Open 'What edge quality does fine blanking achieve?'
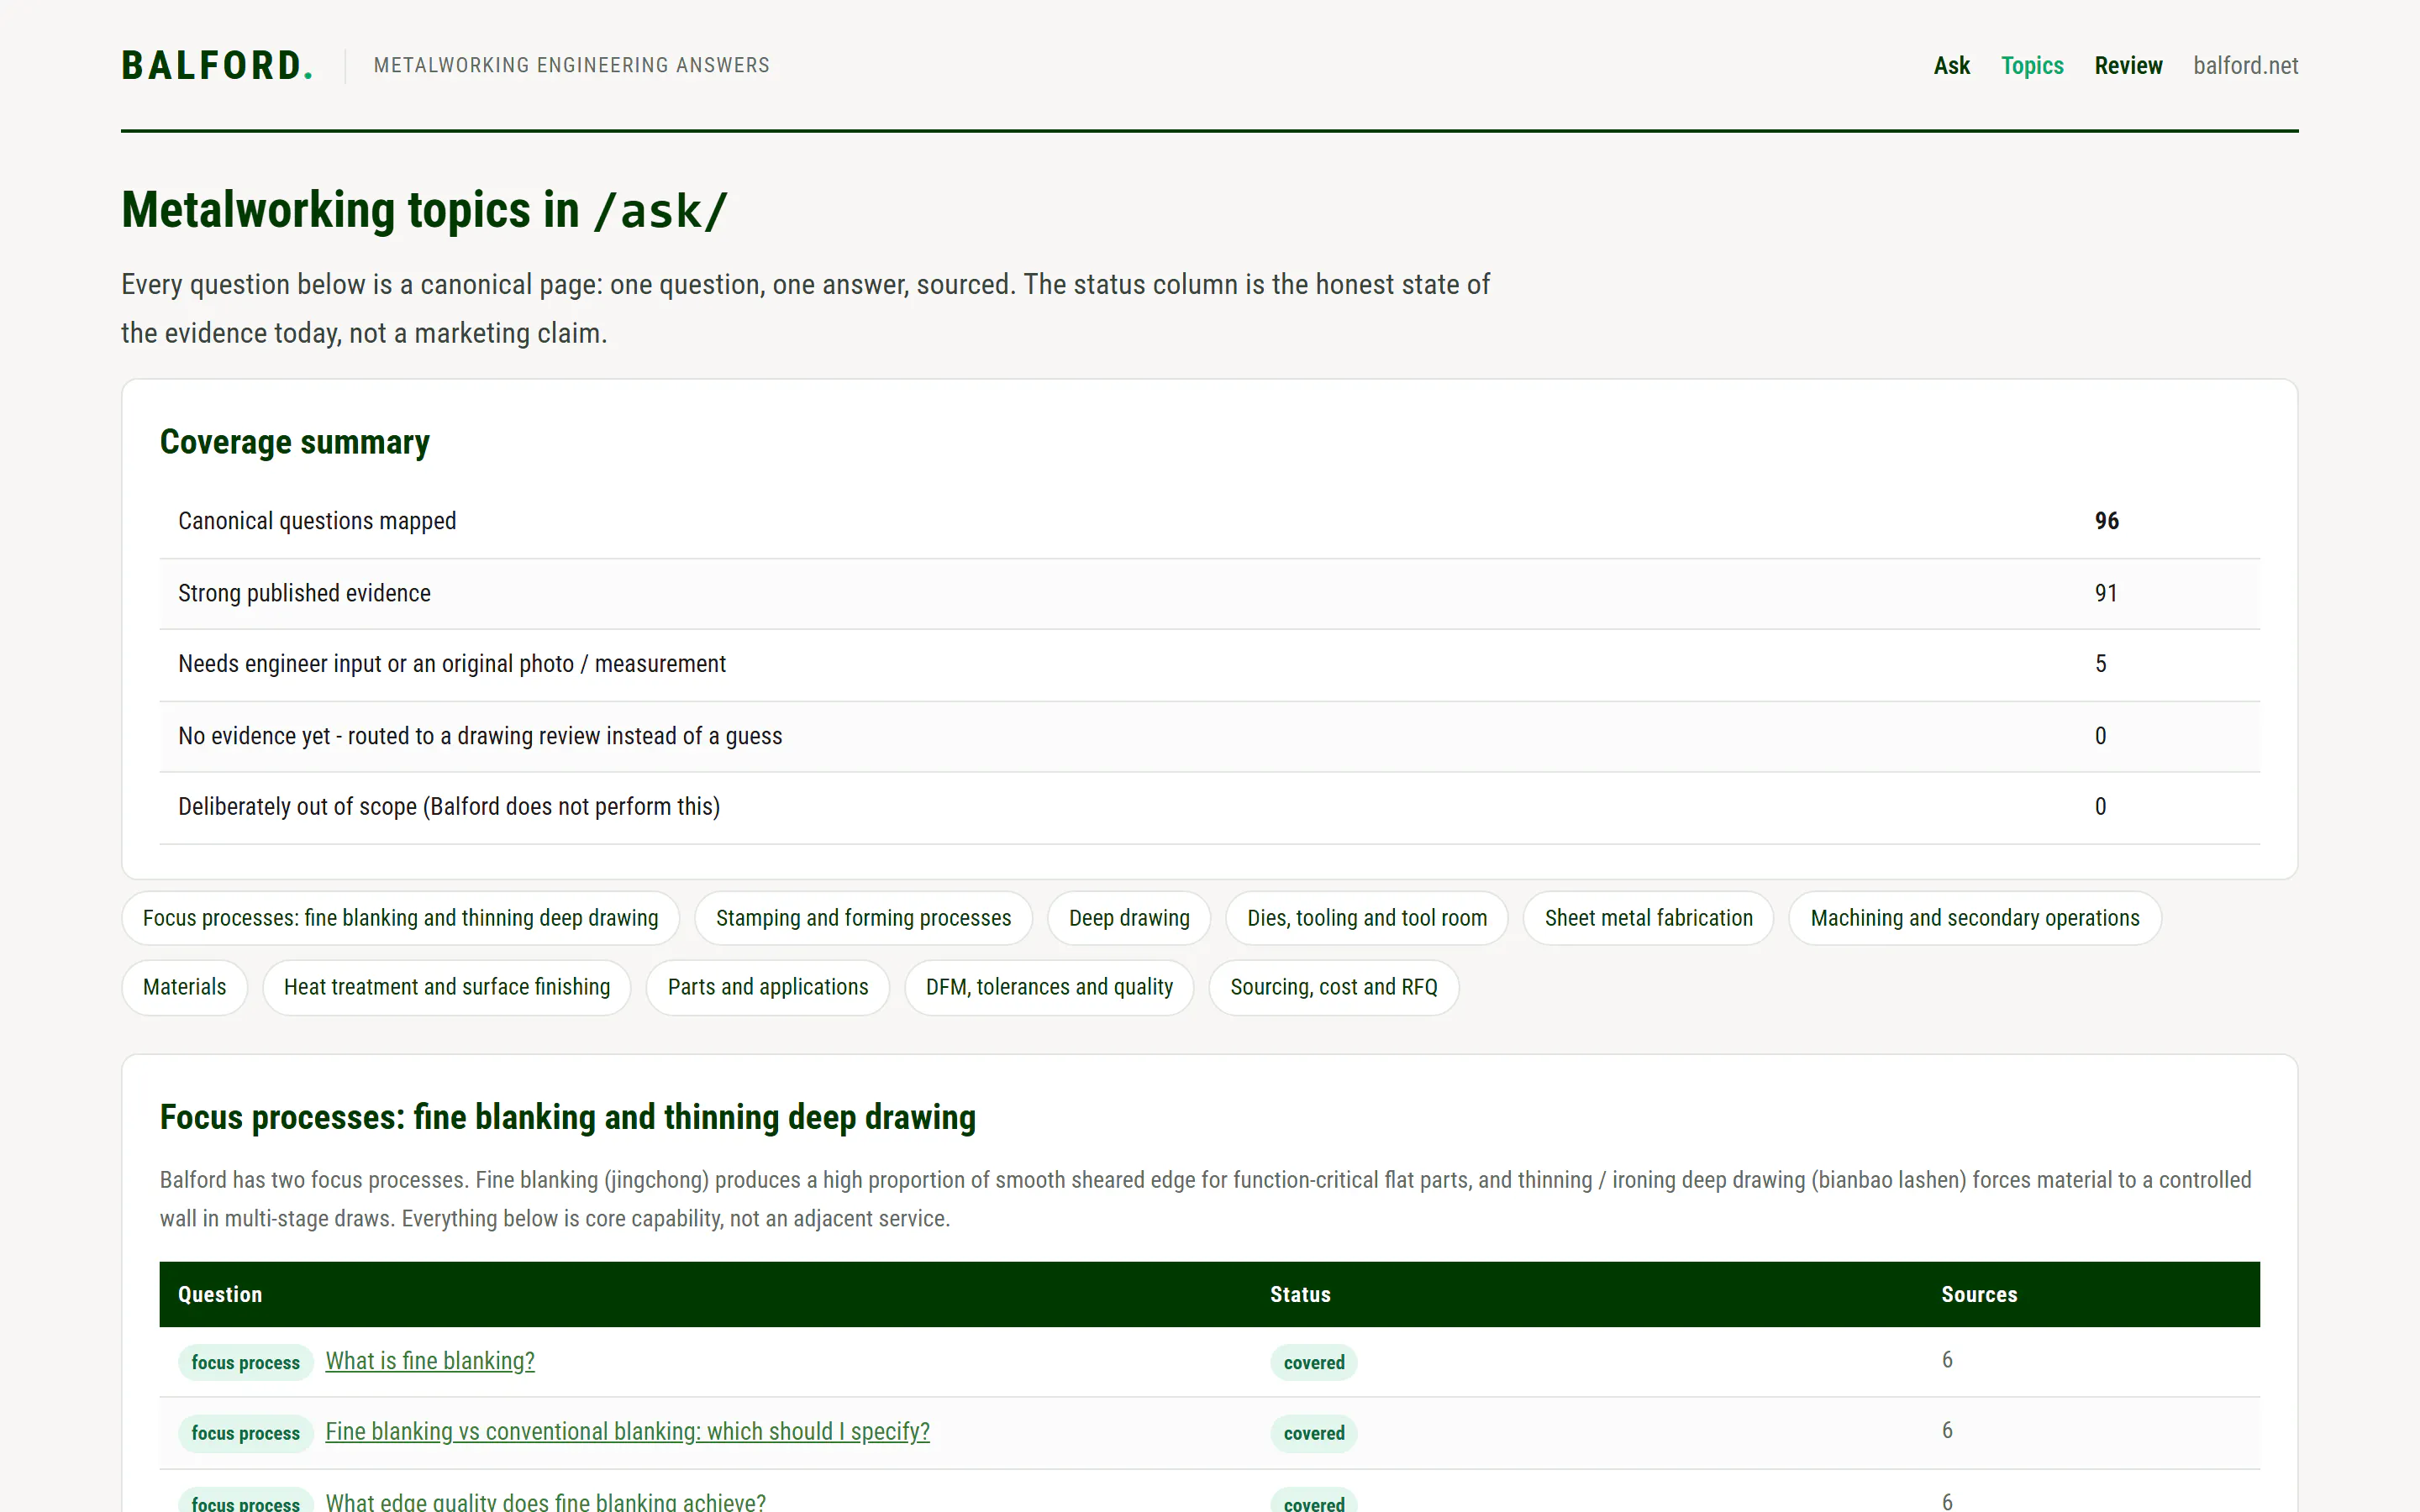The image size is (2420, 1512). 545,1501
